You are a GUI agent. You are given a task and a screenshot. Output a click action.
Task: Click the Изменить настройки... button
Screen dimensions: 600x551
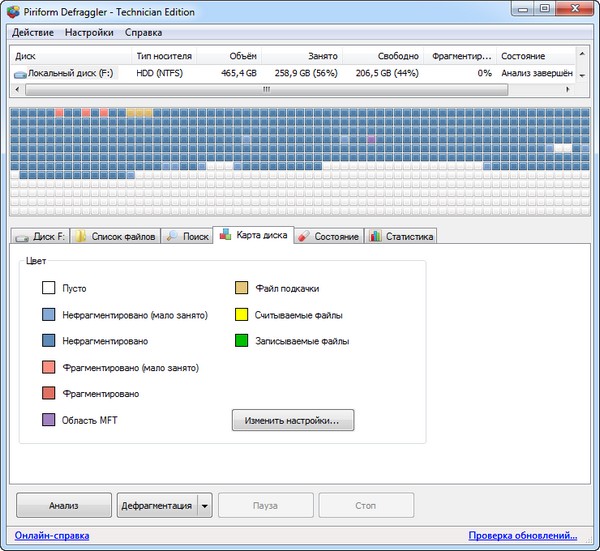[293, 421]
